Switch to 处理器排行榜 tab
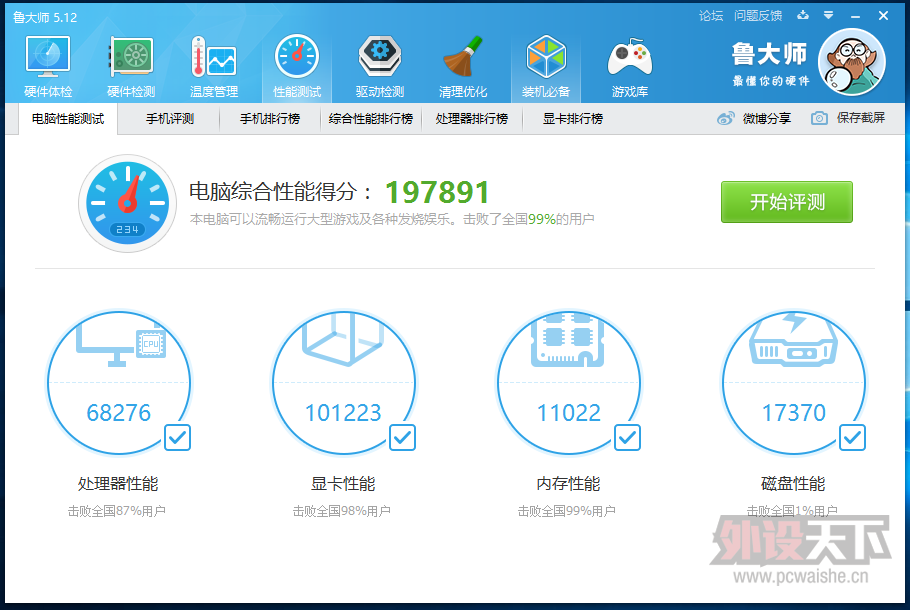 (x=472, y=119)
